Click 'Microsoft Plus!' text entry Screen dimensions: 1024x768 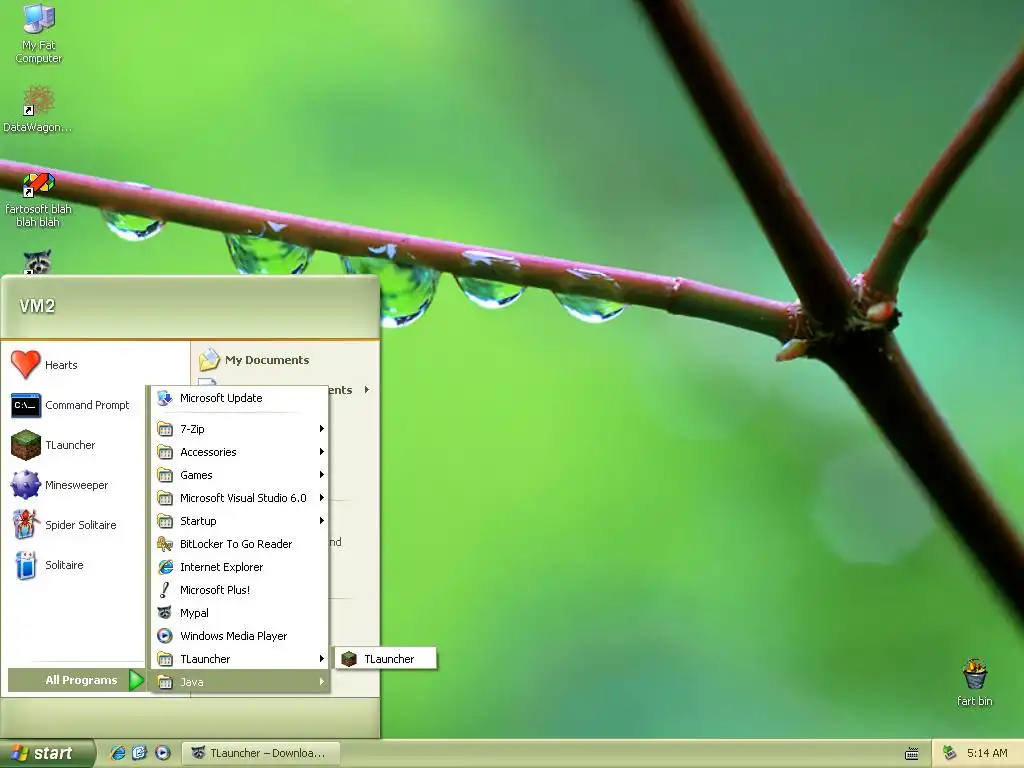coord(215,590)
